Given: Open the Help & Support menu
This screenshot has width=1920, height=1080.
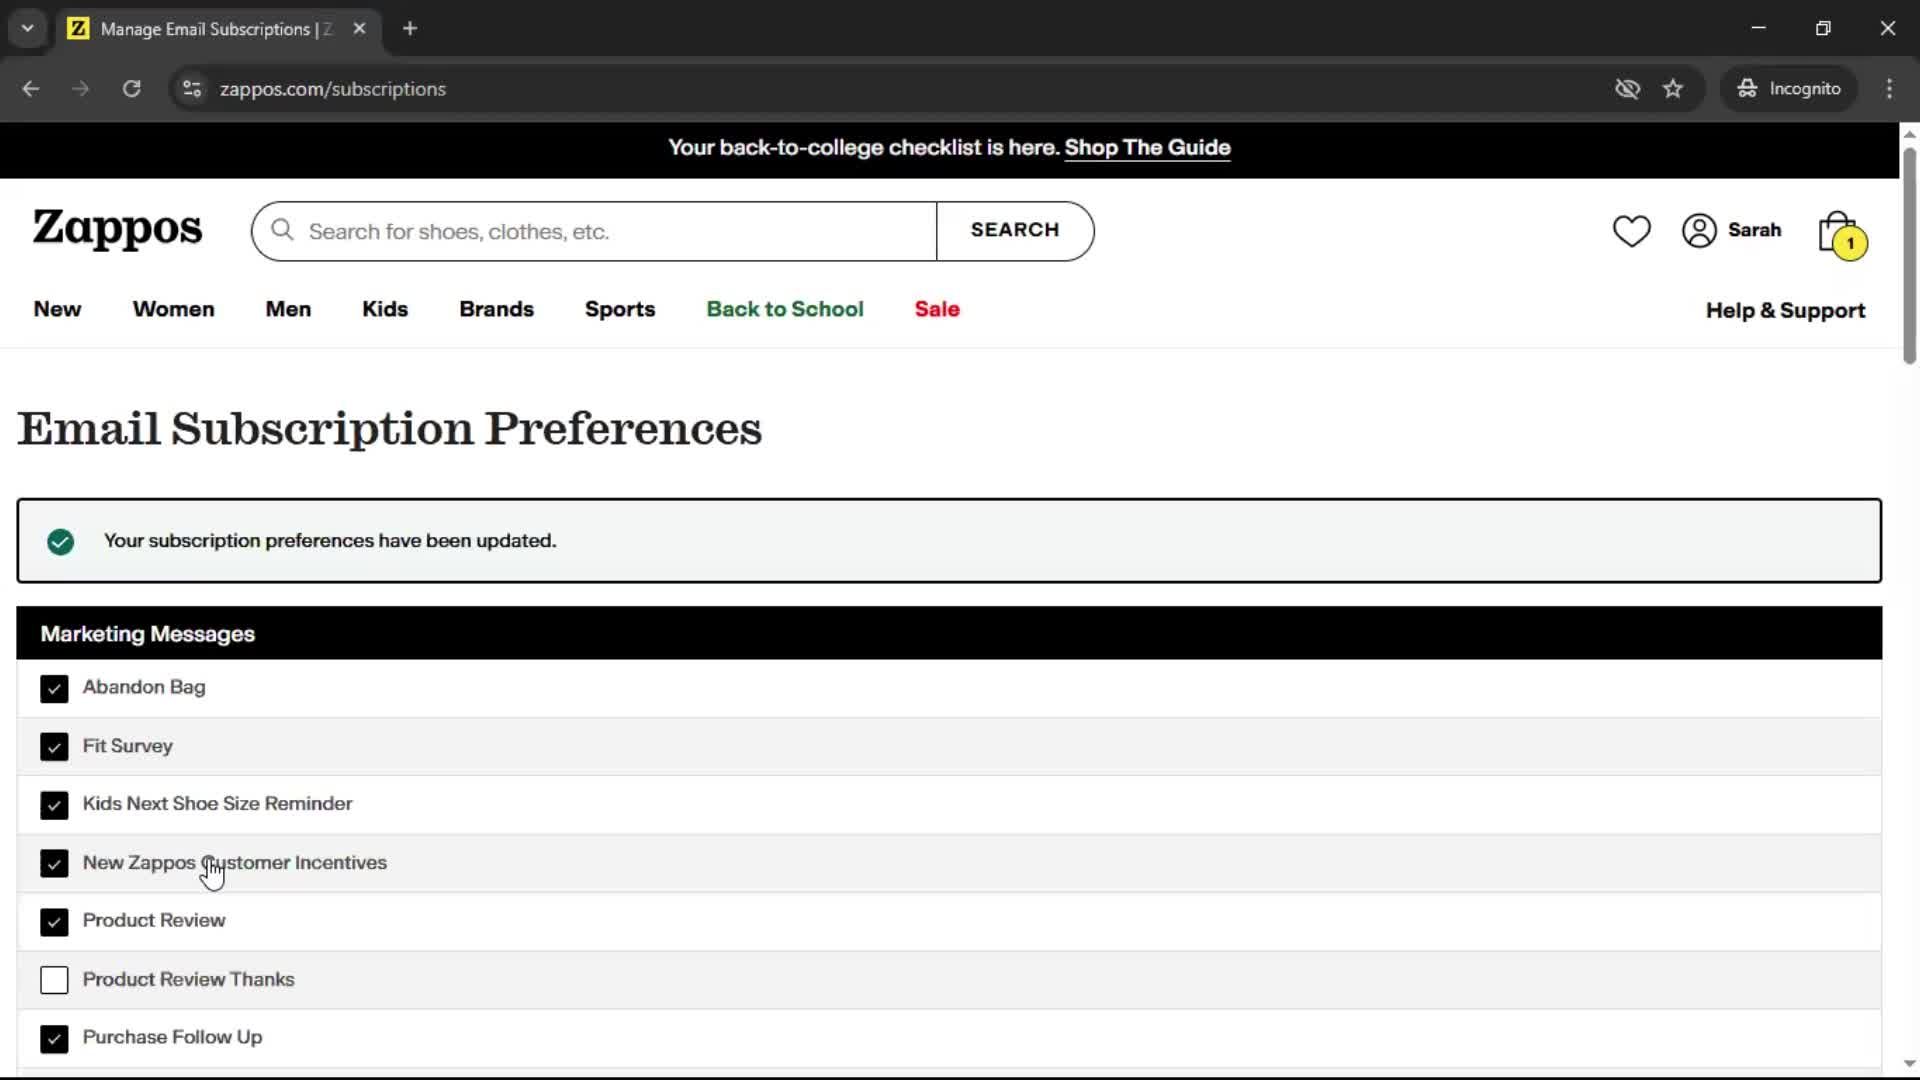Looking at the screenshot, I should (x=1785, y=311).
